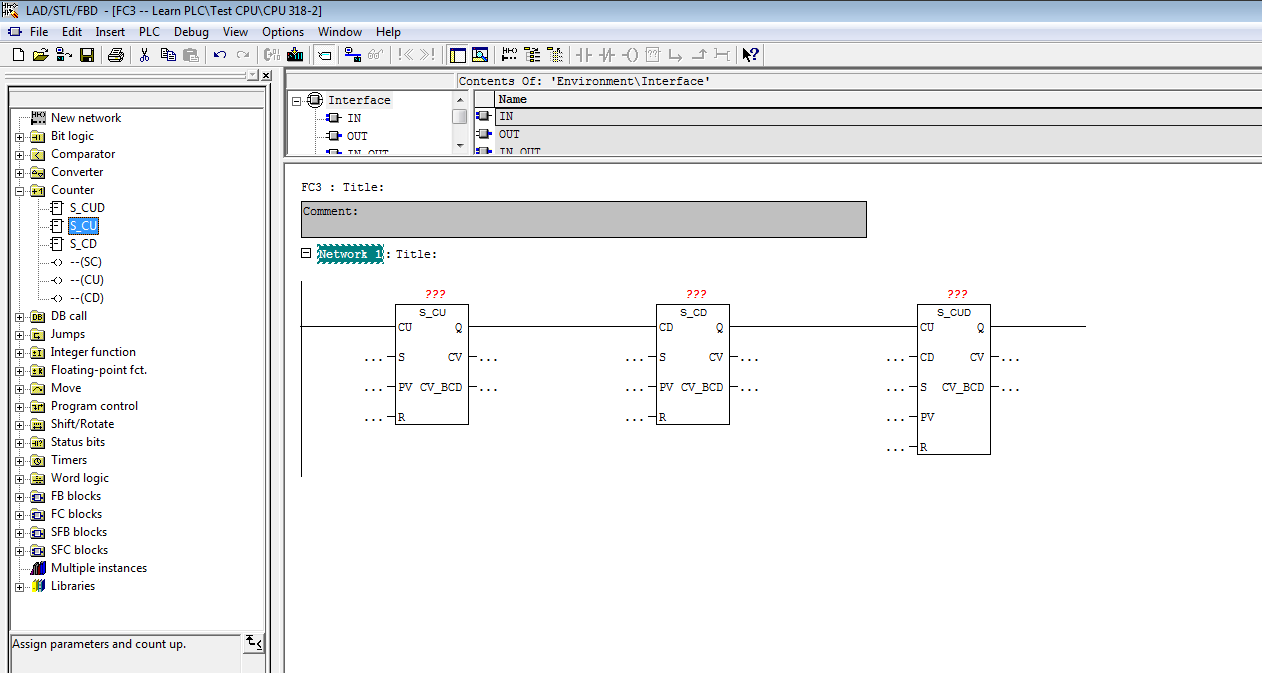The image size is (1262, 673).
Task: Open the Debug menu
Action: pyautogui.click(x=191, y=31)
